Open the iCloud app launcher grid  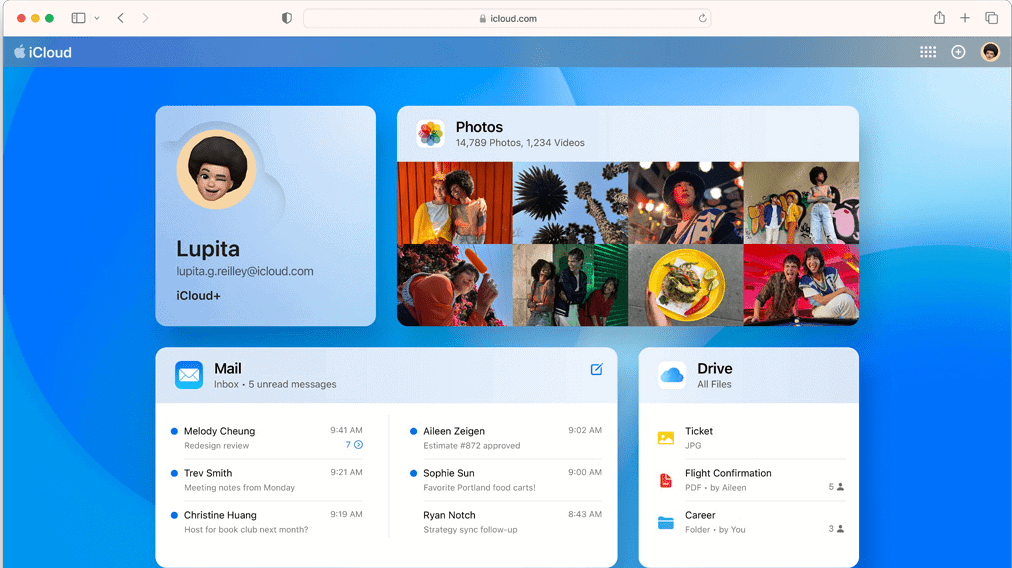(x=927, y=52)
